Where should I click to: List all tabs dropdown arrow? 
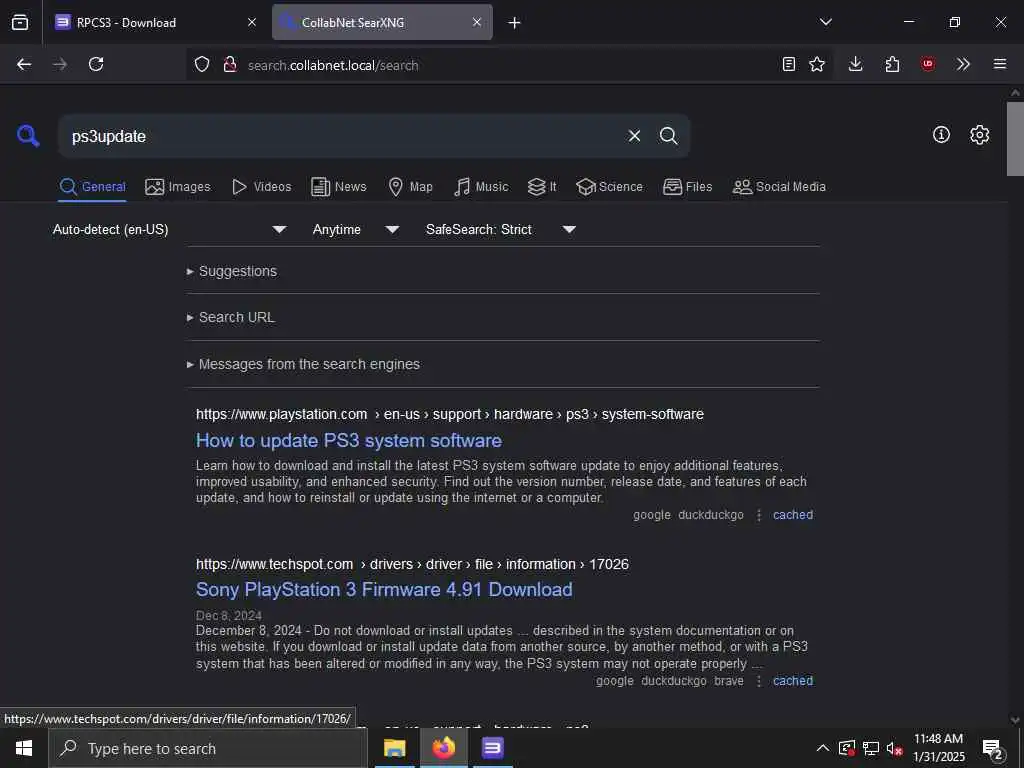tap(825, 22)
